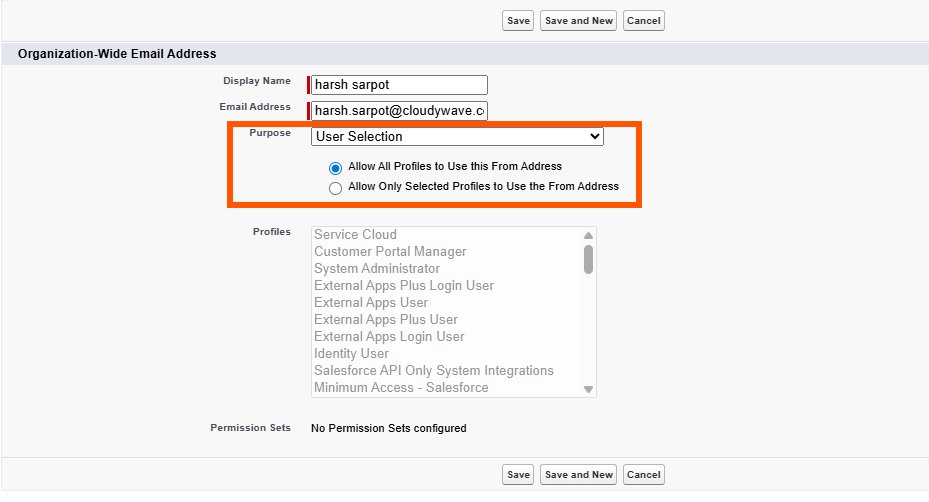Click the bottom Save and New button
Screen dimensions: 929x502
(x=579, y=475)
